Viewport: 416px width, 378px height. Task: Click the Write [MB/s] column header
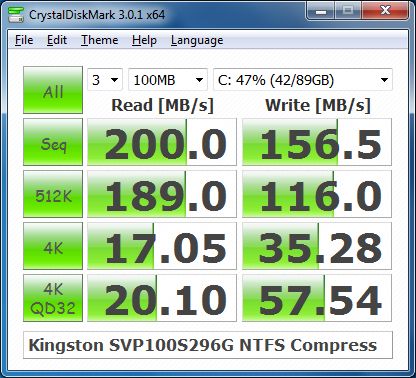(x=318, y=106)
